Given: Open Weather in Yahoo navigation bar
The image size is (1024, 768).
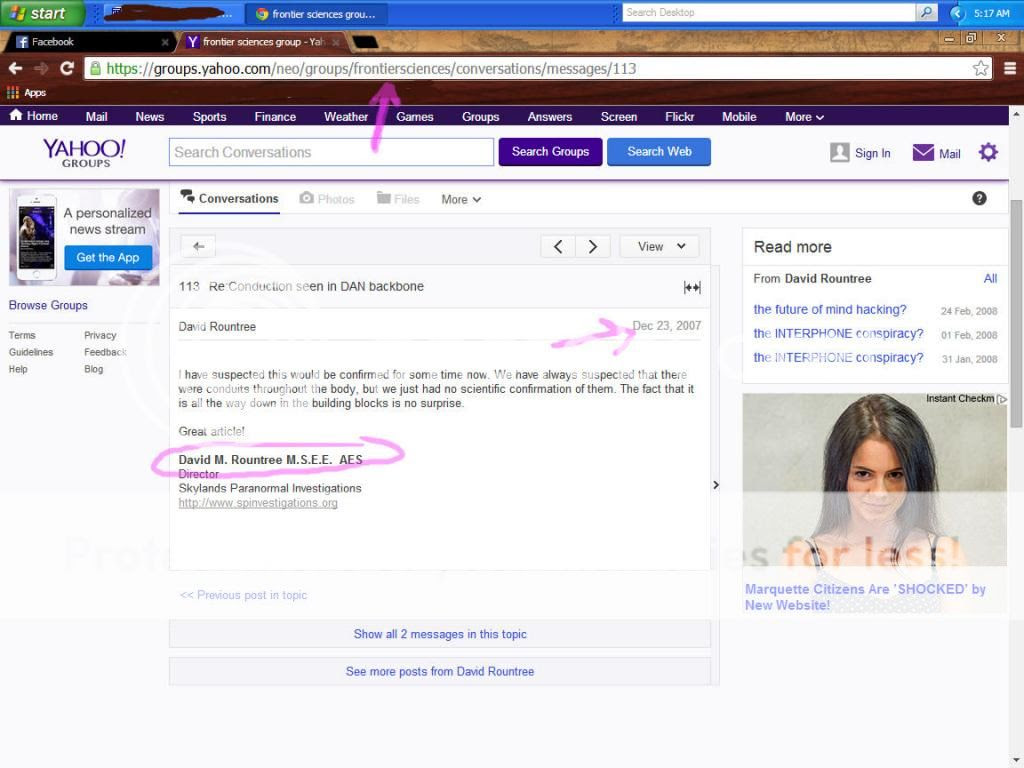Looking at the screenshot, I should 346,117.
